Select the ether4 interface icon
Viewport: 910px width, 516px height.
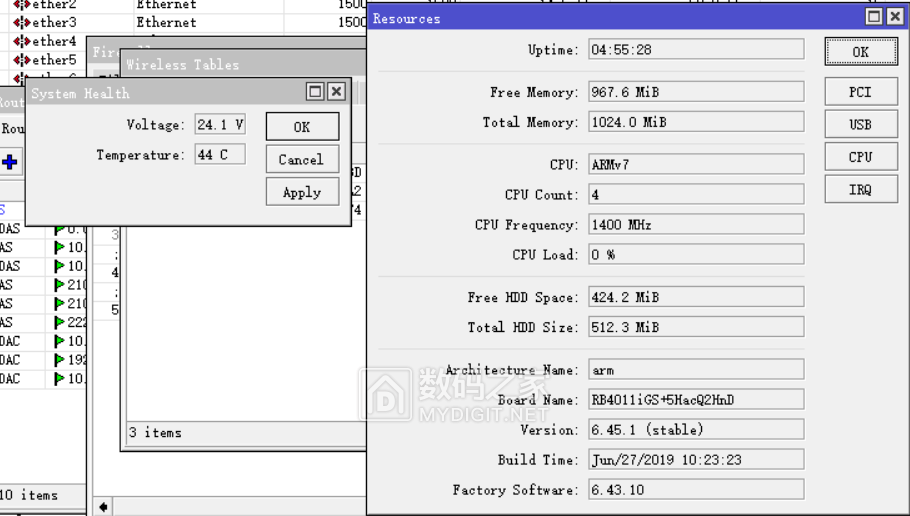pyautogui.click(x=21, y=41)
